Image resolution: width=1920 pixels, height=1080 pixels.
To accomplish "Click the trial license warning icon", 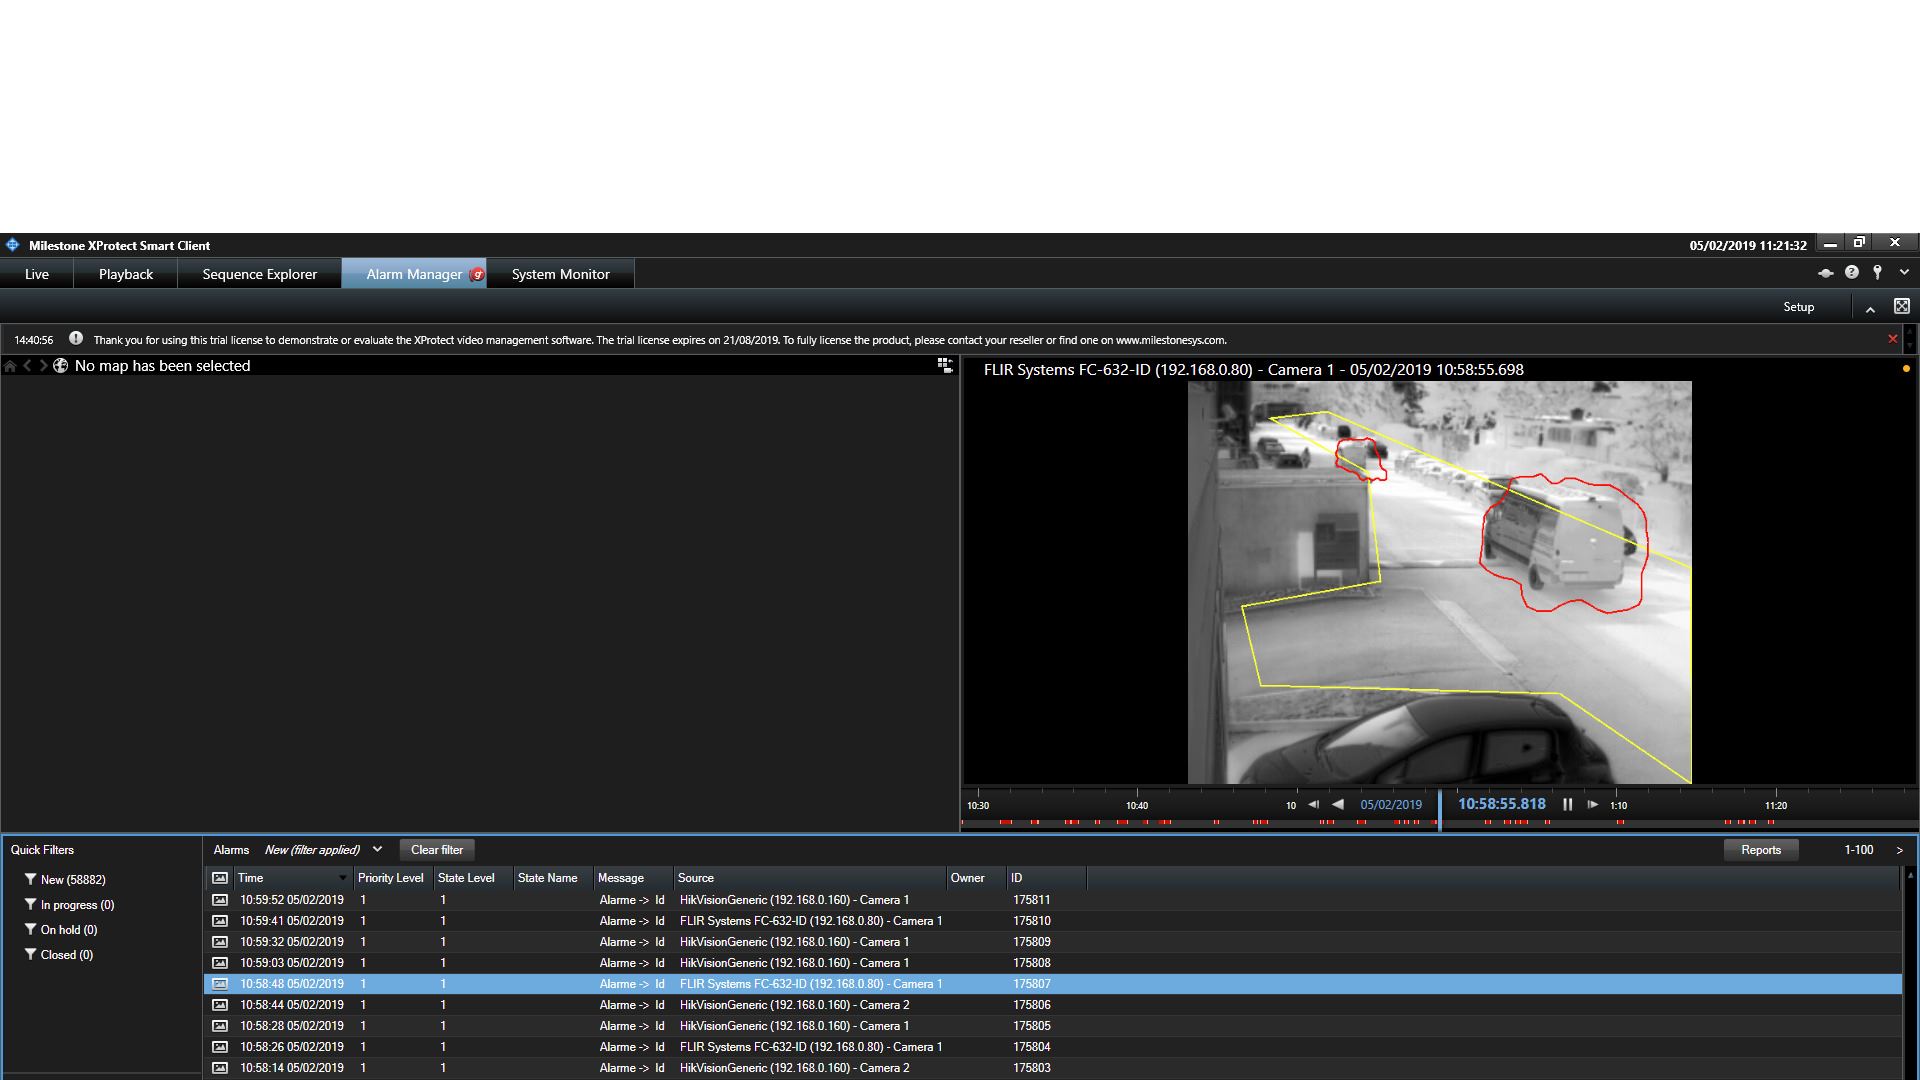I will [76, 339].
